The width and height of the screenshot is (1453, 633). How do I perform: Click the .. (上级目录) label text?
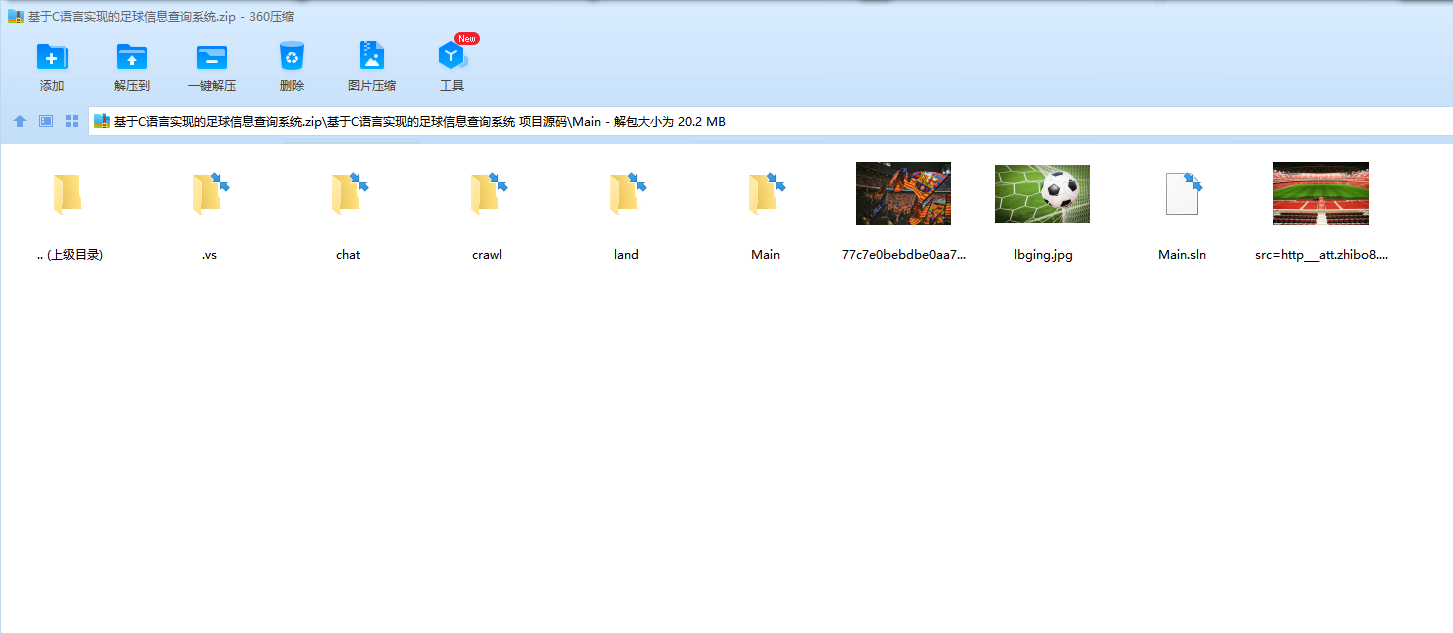(70, 255)
